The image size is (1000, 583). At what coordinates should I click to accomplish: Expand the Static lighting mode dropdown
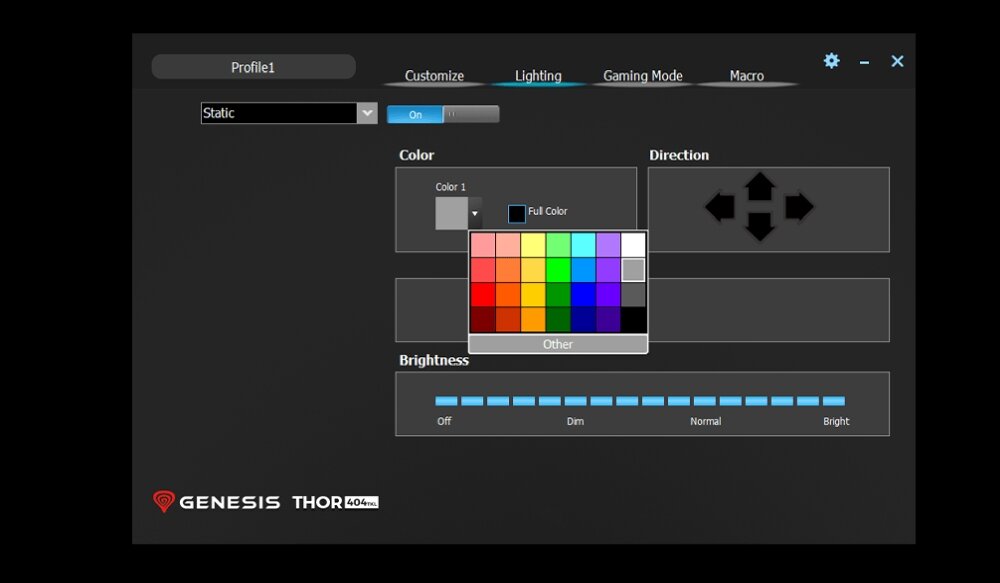click(x=367, y=113)
